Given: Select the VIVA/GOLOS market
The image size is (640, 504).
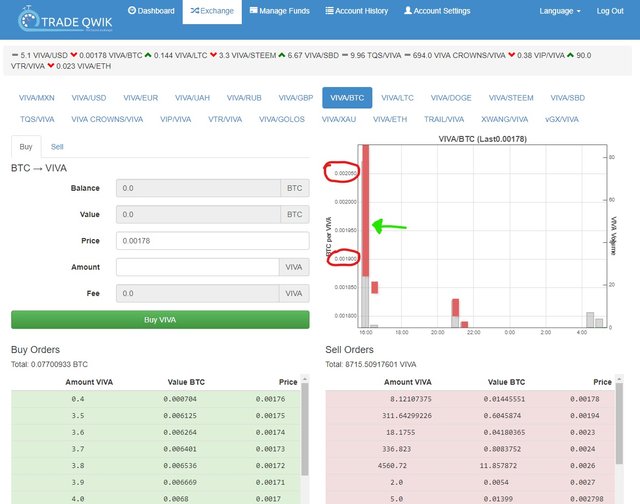Looking at the screenshot, I should tap(282, 119).
